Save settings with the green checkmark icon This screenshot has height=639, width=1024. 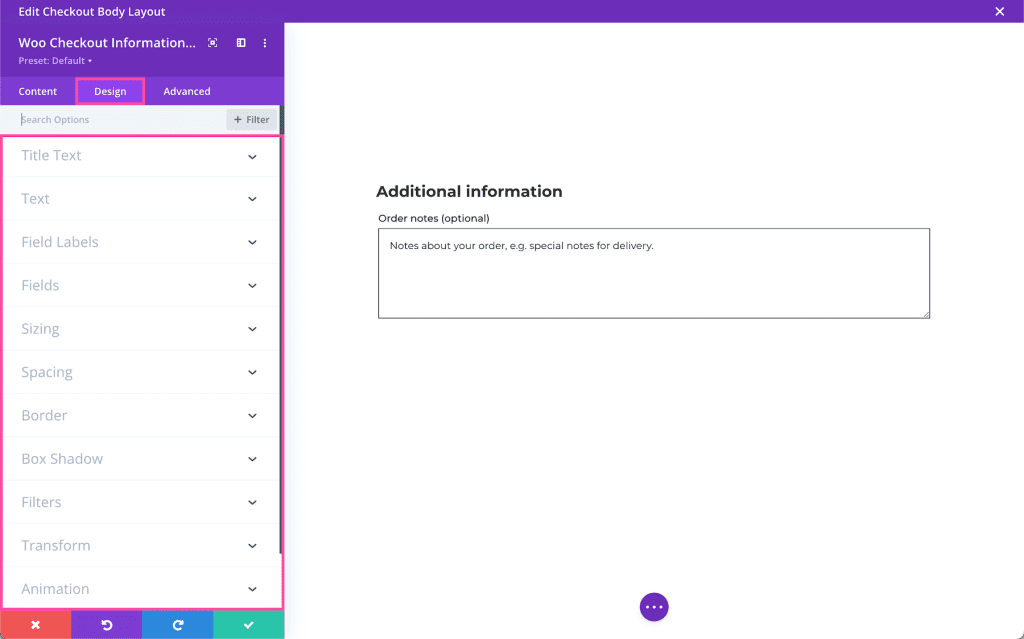tap(248, 624)
